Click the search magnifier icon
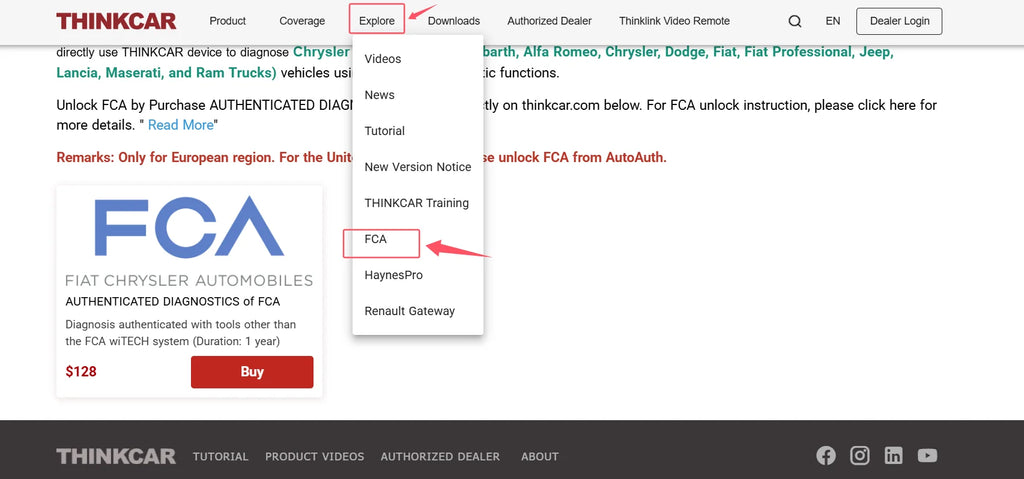The height and width of the screenshot is (479, 1024). pos(794,21)
